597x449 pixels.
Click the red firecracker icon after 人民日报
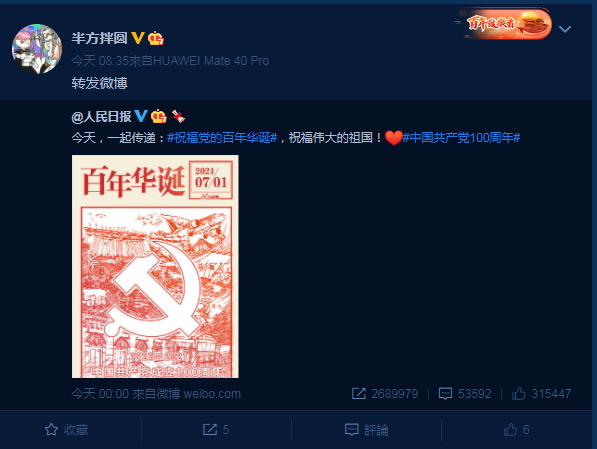tap(178, 116)
